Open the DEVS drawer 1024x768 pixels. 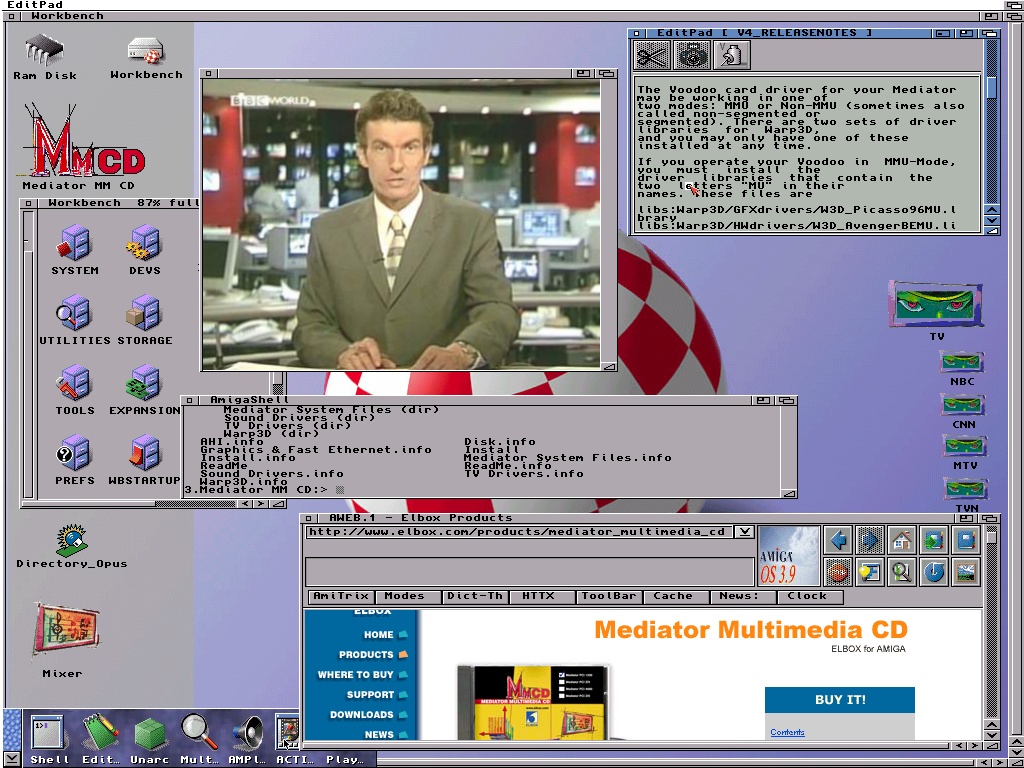[144, 242]
